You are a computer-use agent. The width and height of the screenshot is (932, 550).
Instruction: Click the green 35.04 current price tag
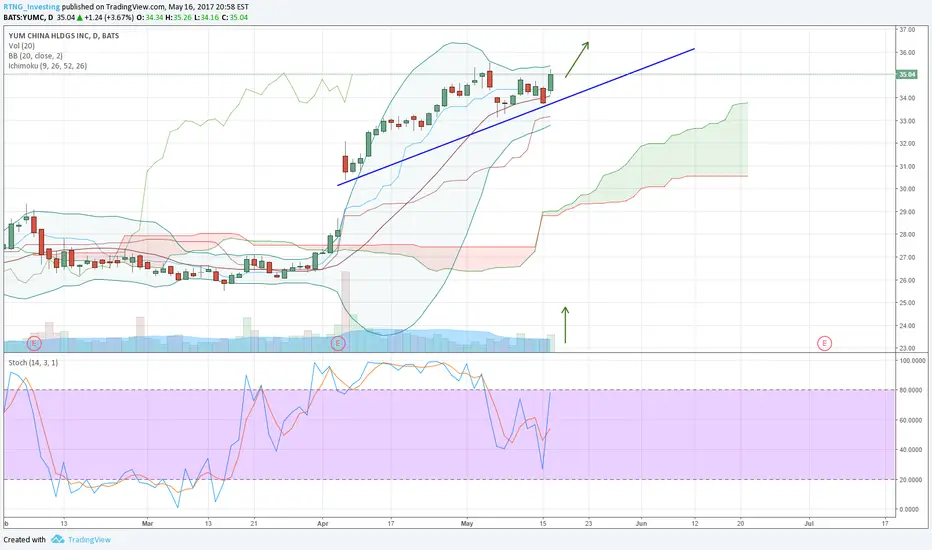coord(907,74)
